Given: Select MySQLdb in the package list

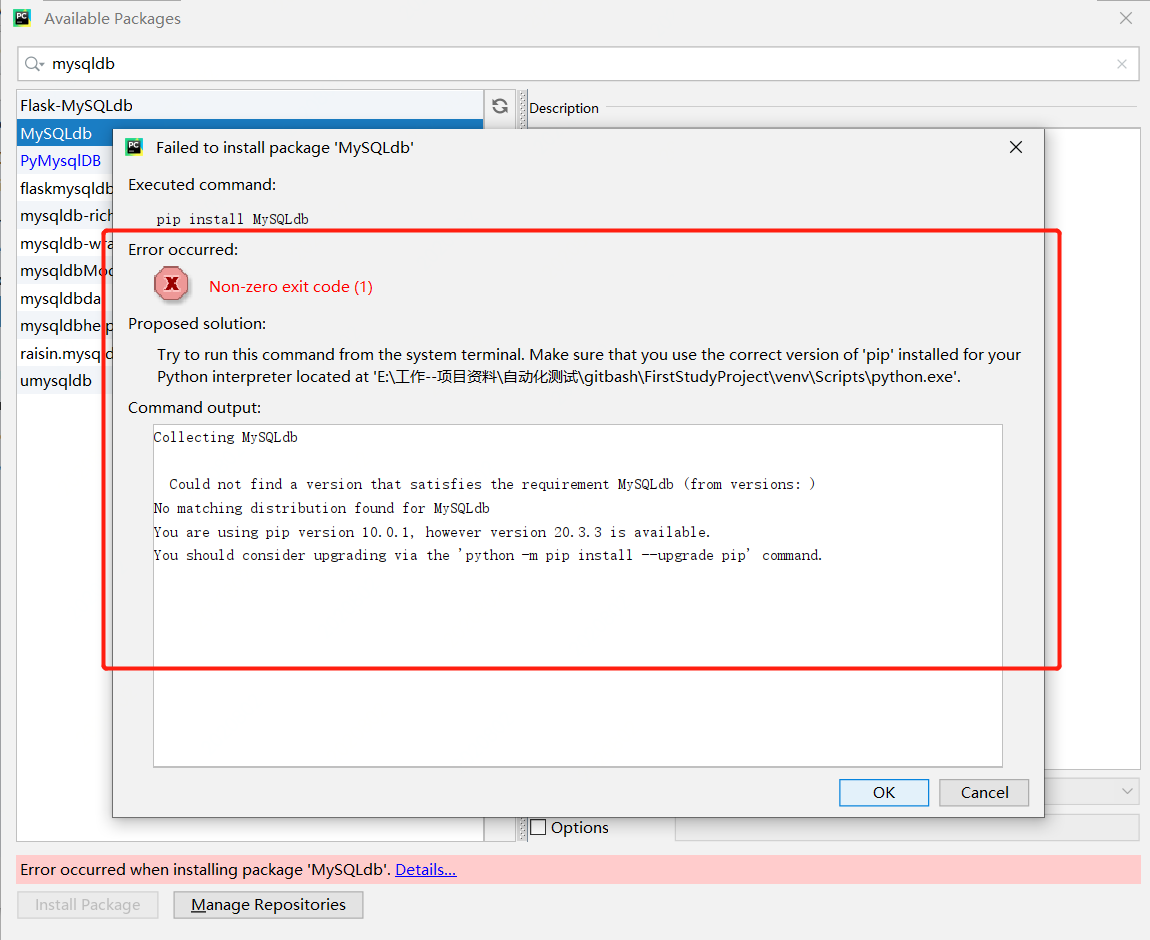Looking at the screenshot, I should click(x=65, y=133).
